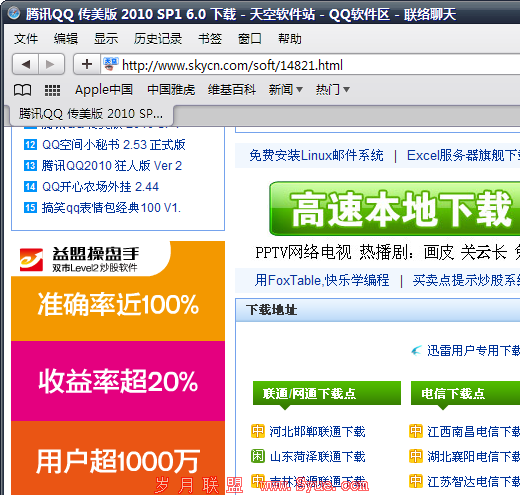The height and width of the screenshot is (495, 520).
Task: Click the number 14 list badge
Action: (x=30, y=187)
